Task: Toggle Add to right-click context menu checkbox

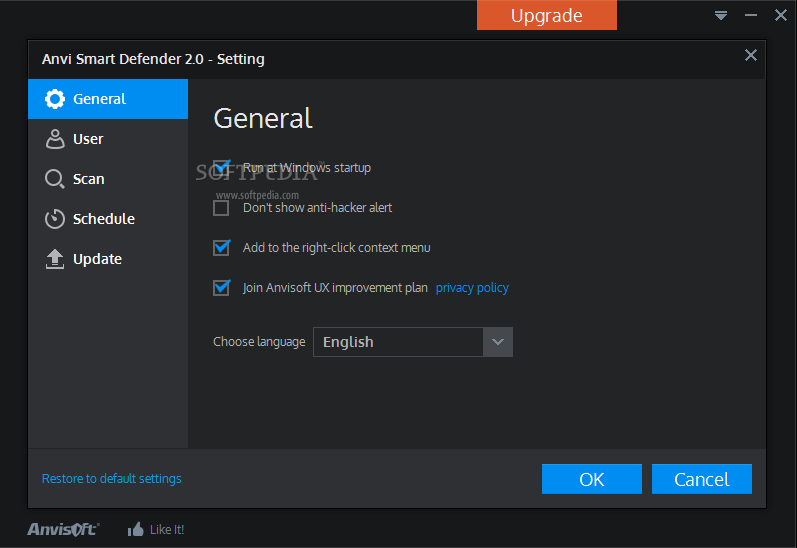Action: coord(221,248)
